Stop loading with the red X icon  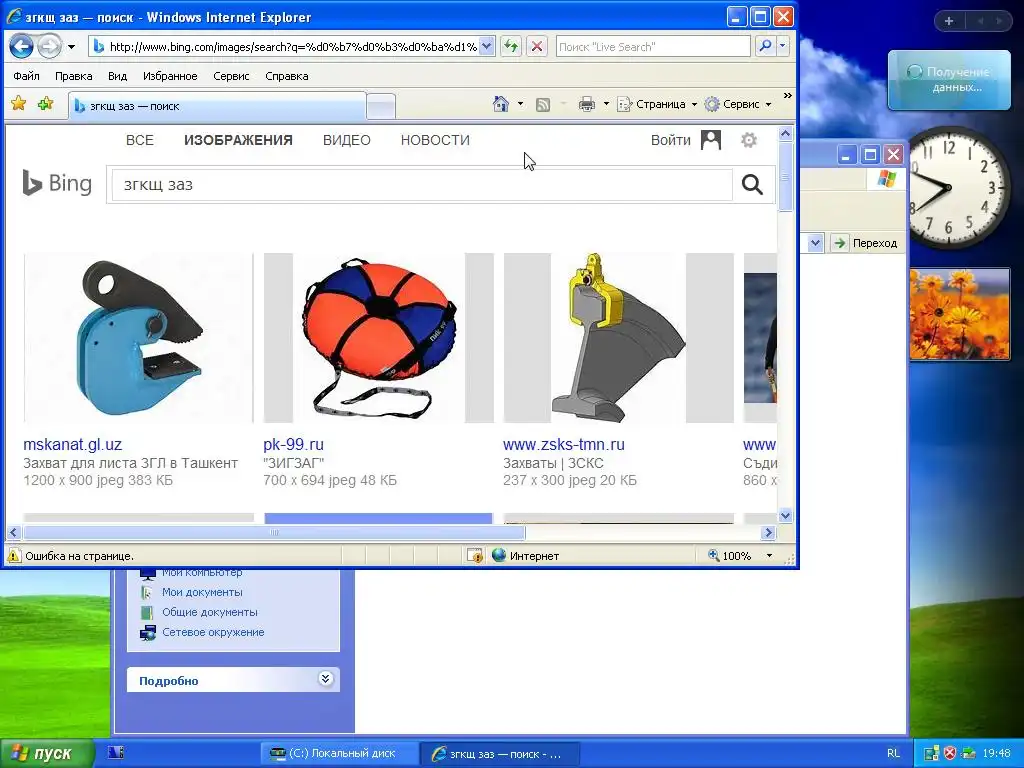point(537,46)
